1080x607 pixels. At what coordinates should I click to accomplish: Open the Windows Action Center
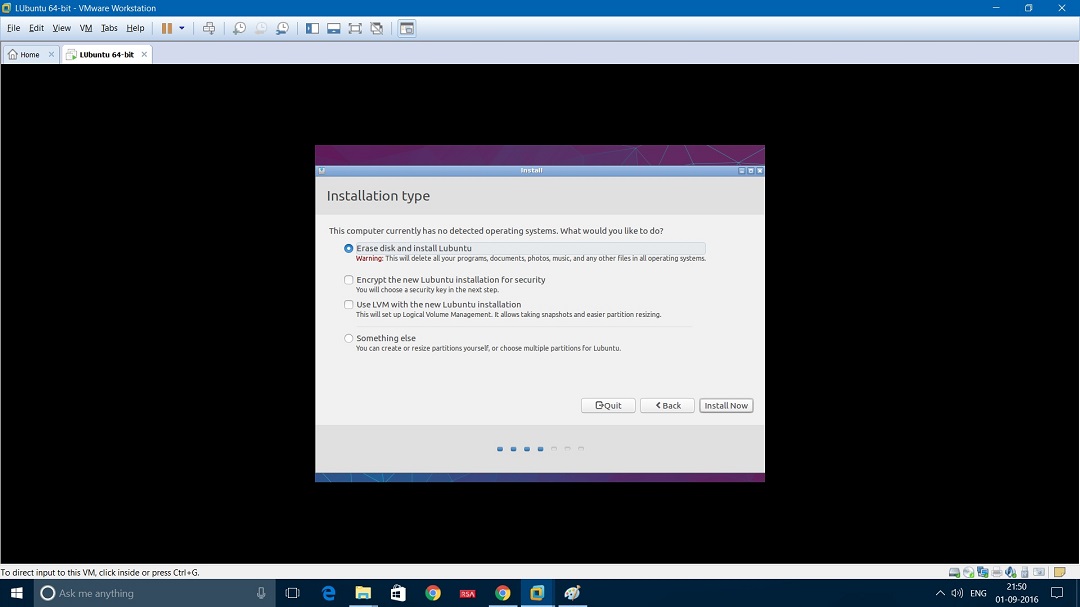1057,593
